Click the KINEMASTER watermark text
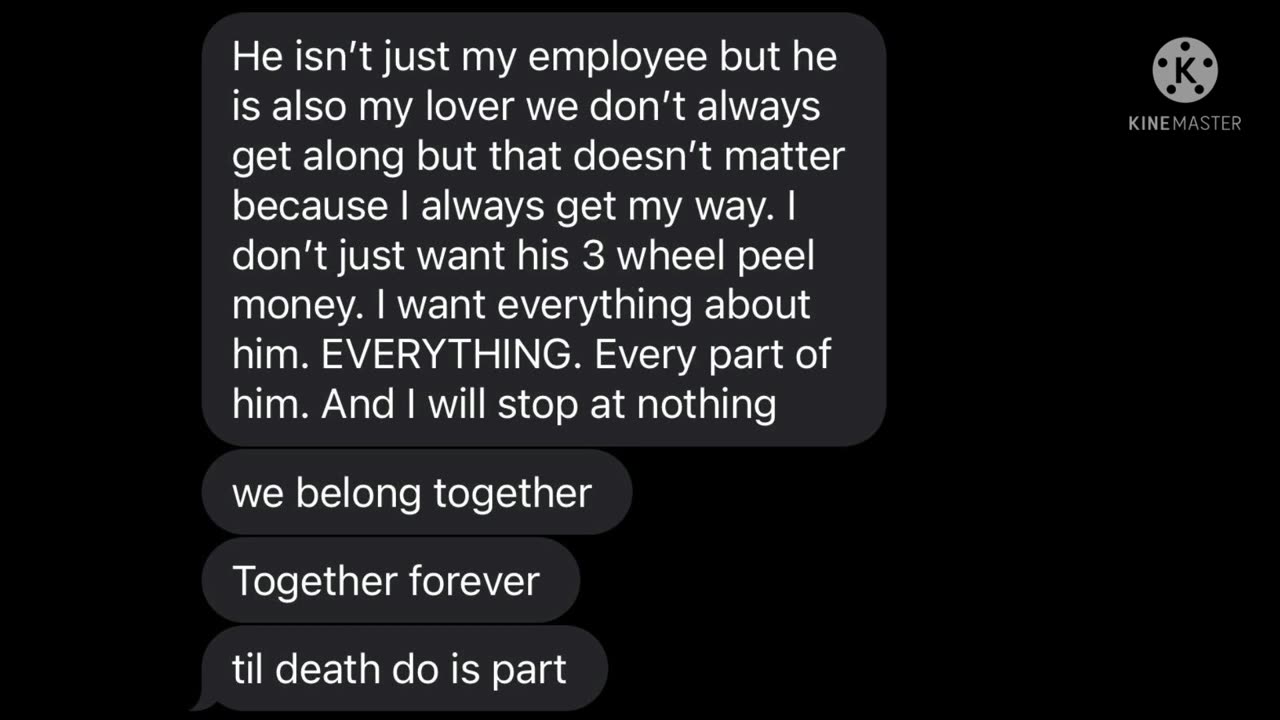1280x720 pixels. (x=1185, y=123)
